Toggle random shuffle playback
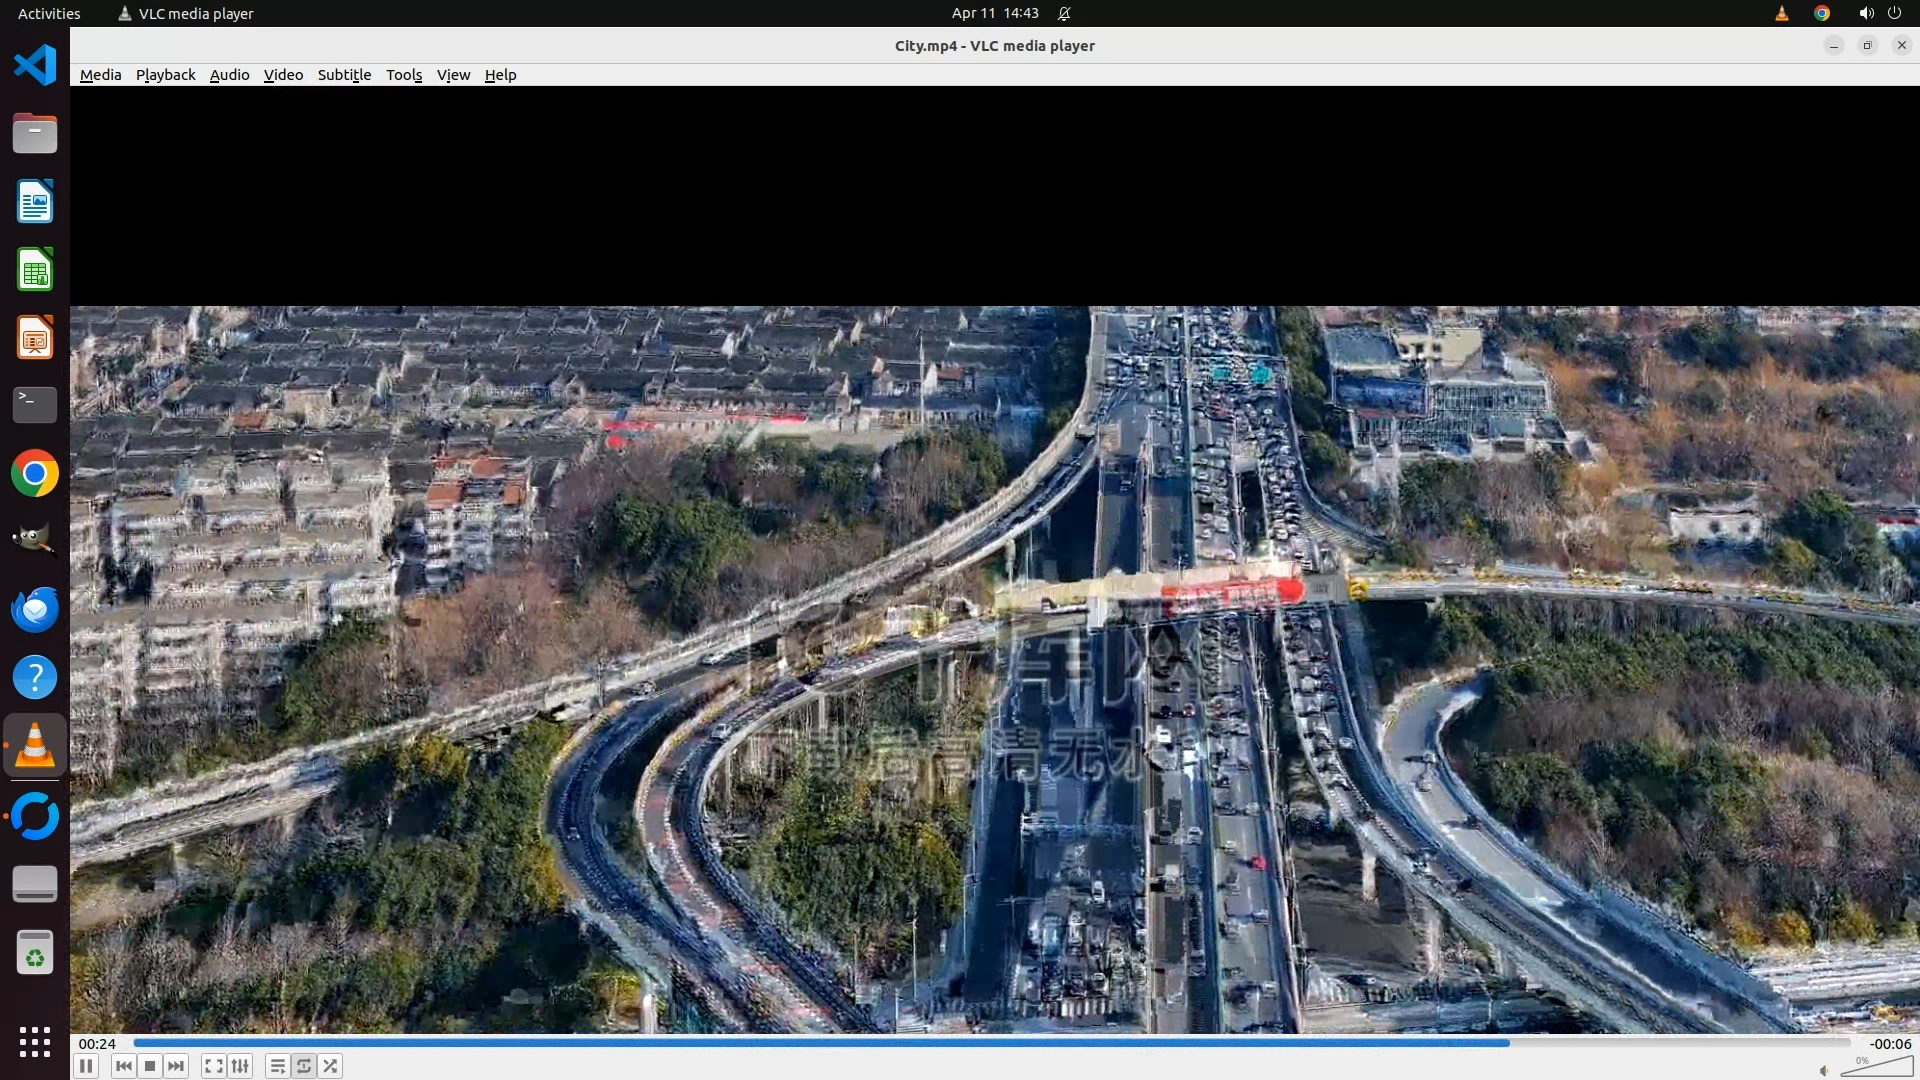This screenshot has width=1920, height=1080. (330, 1066)
